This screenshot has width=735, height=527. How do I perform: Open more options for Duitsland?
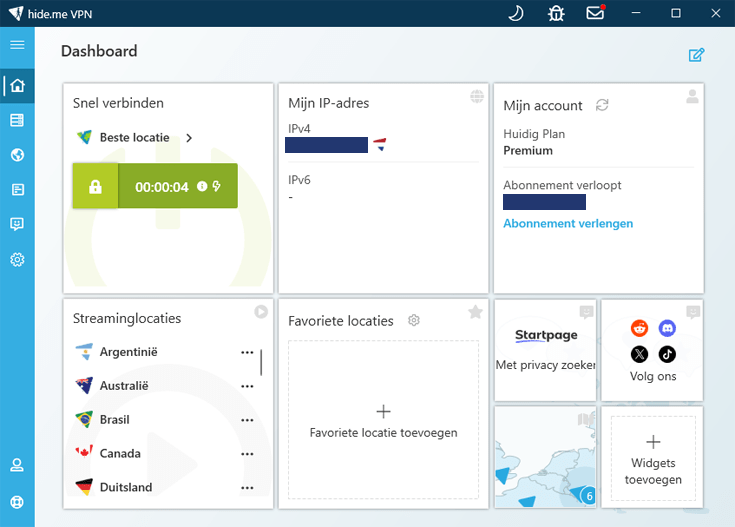(247, 488)
